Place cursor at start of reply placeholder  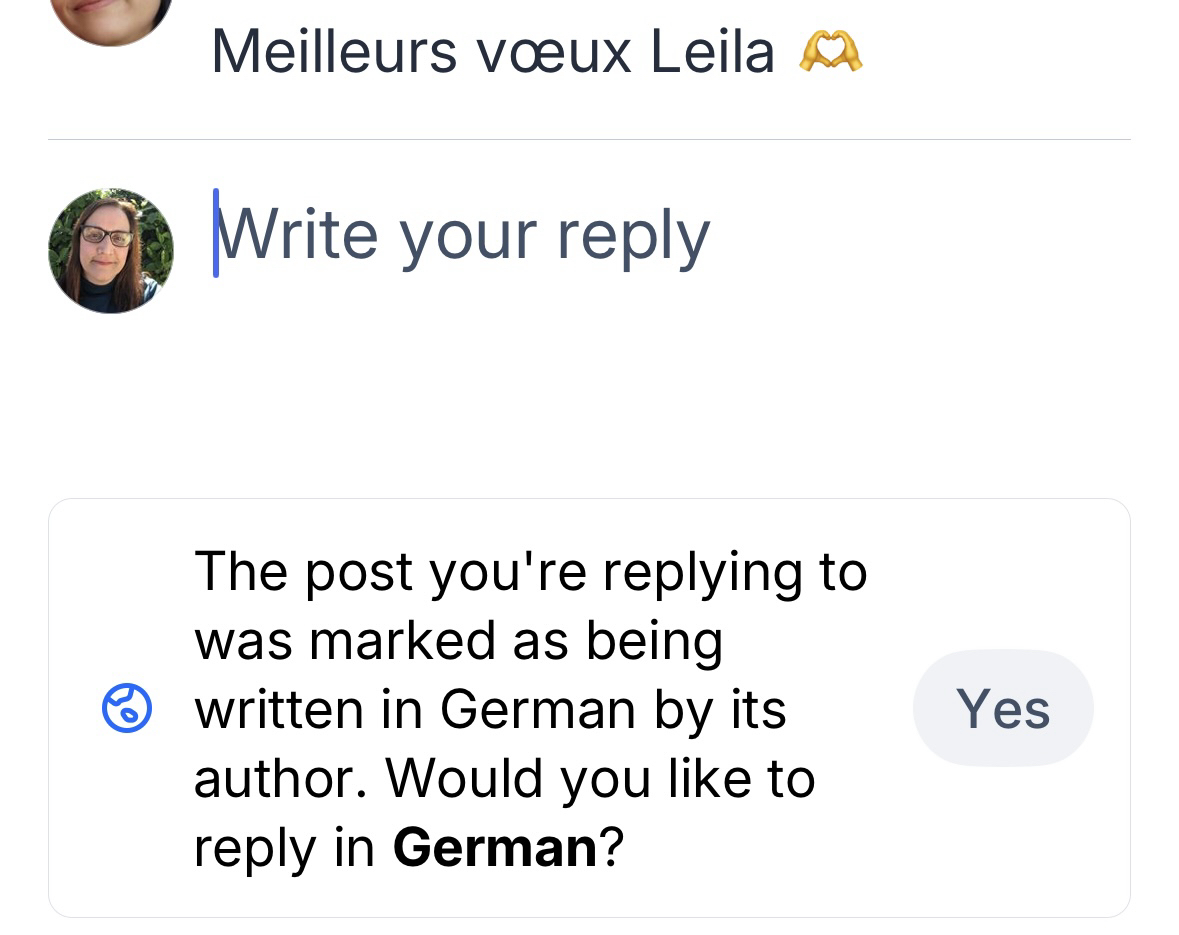coord(218,236)
